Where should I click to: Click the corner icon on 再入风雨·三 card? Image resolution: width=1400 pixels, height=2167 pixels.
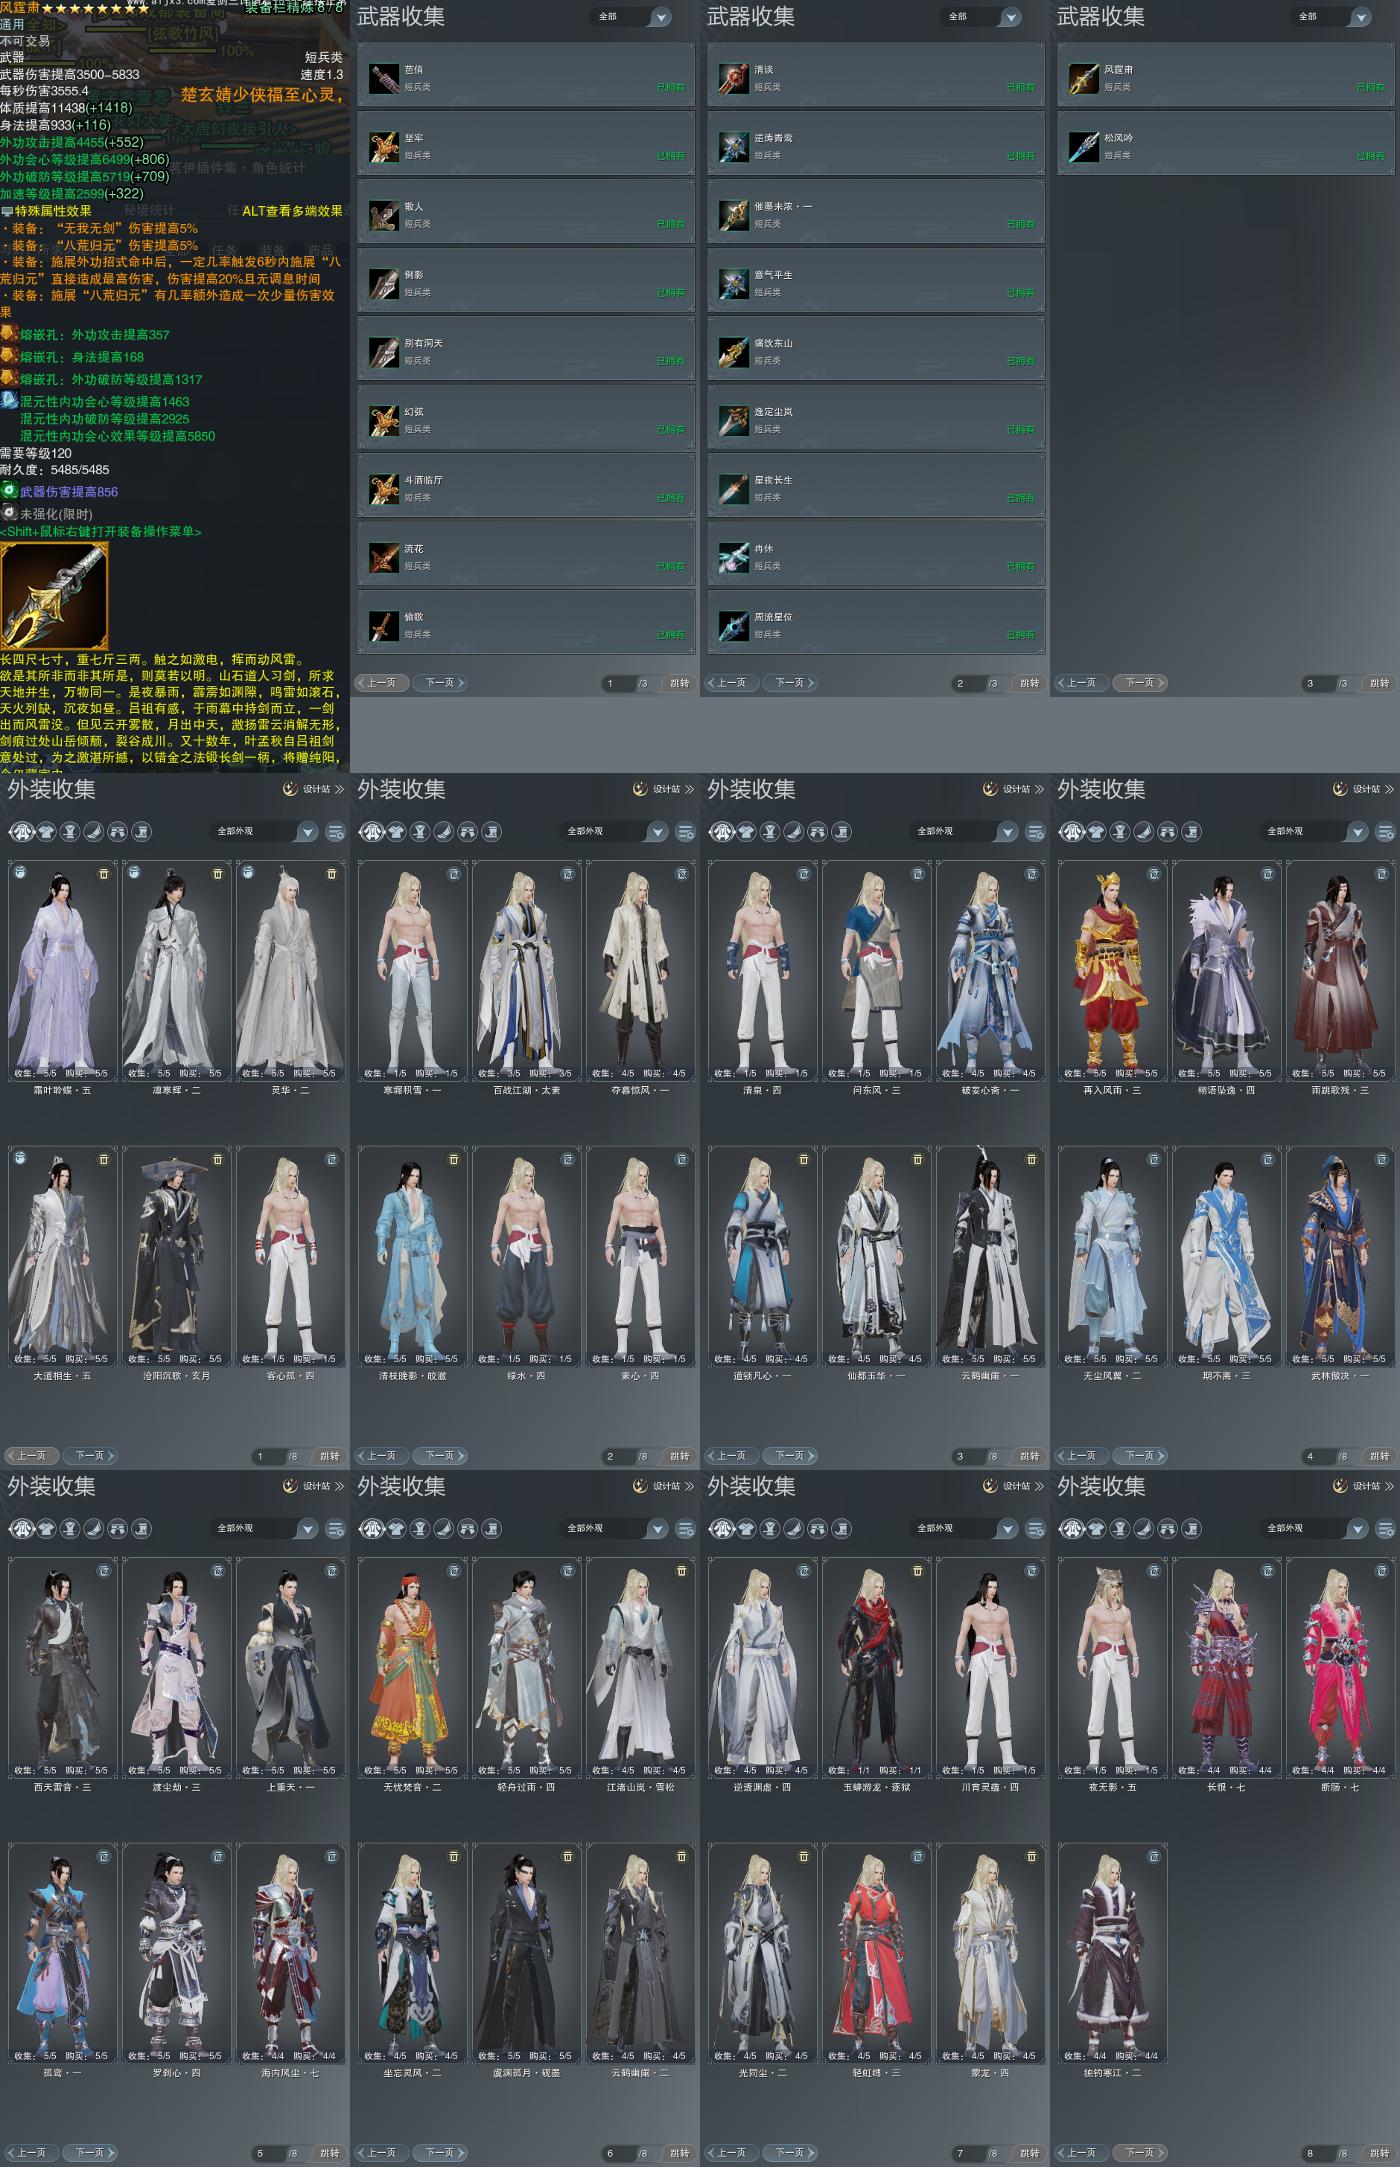(x=1154, y=873)
